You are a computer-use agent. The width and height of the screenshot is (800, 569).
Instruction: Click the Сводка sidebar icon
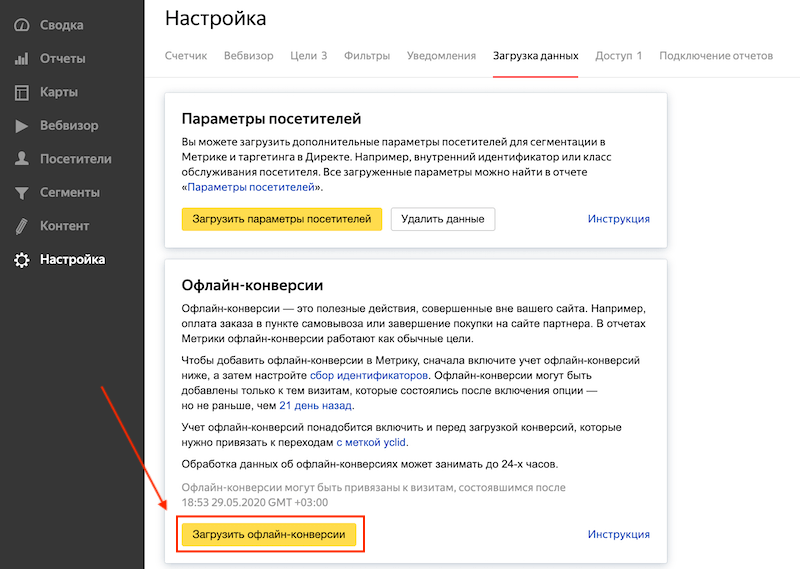[21, 25]
